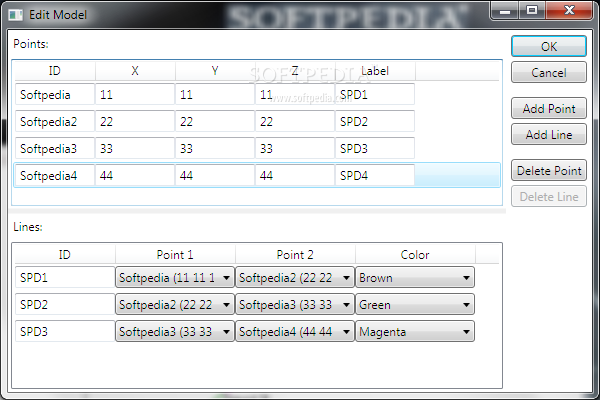Edit the Z value 11 field
Viewport: 600px width, 400px height.
(x=295, y=94)
